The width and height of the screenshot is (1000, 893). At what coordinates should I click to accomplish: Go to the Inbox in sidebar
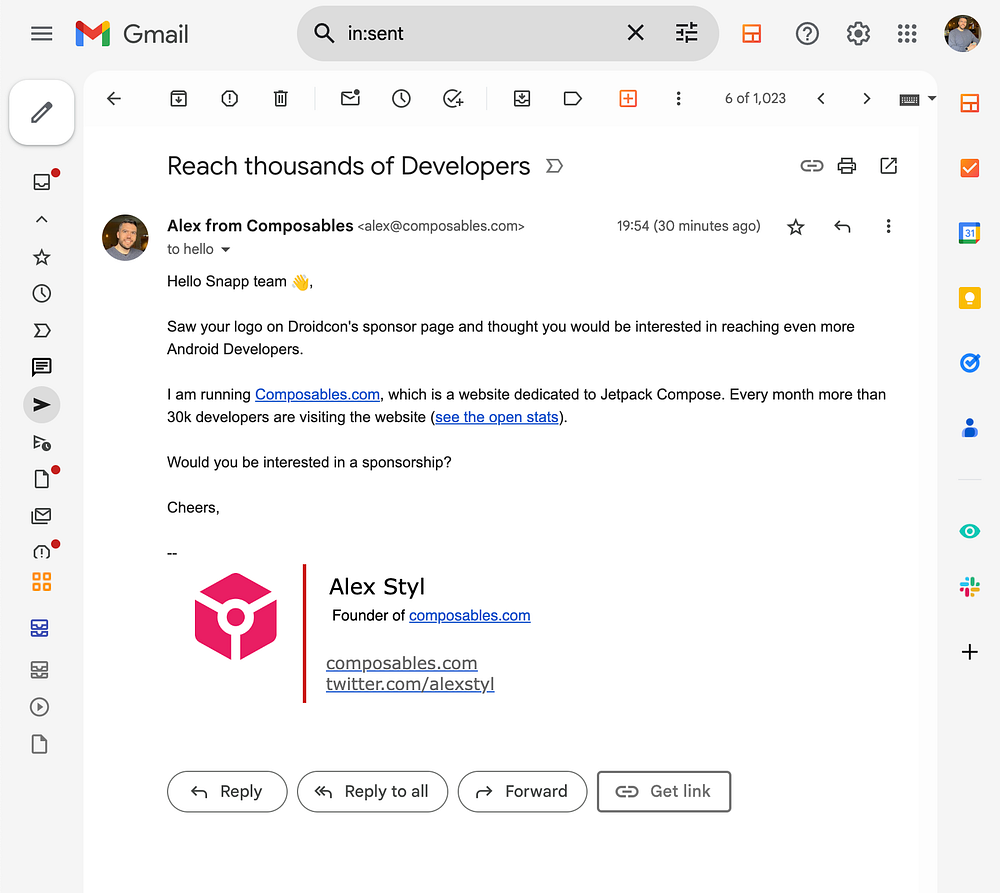(41, 182)
